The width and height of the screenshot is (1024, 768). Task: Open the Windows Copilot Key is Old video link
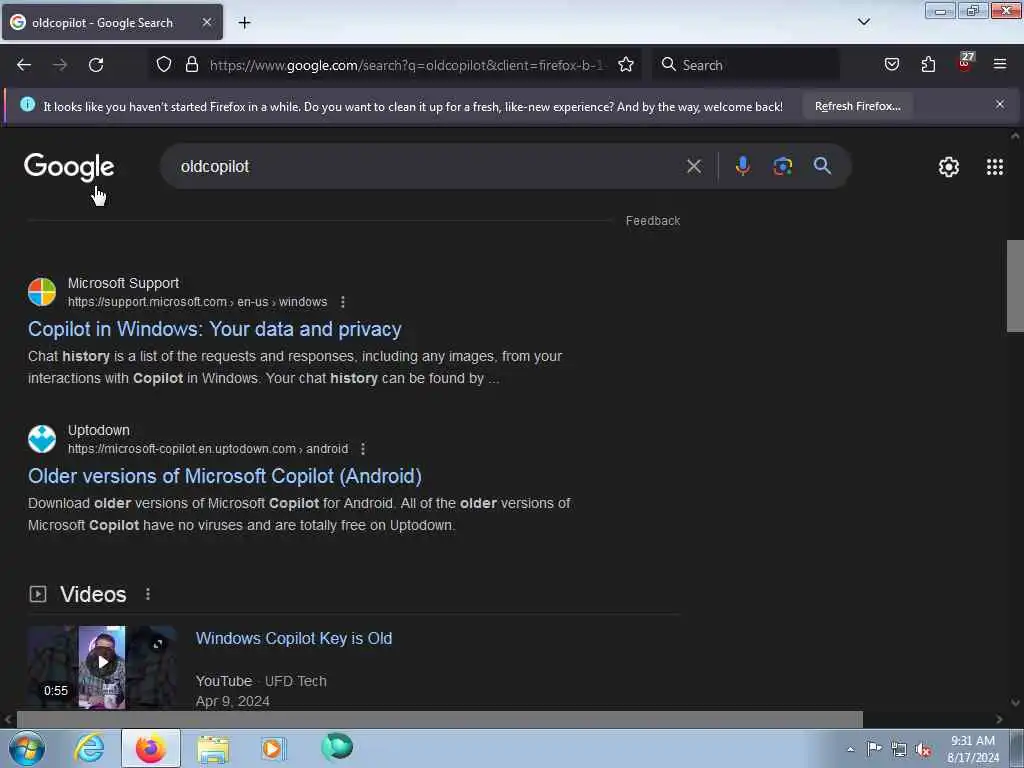(x=294, y=638)
